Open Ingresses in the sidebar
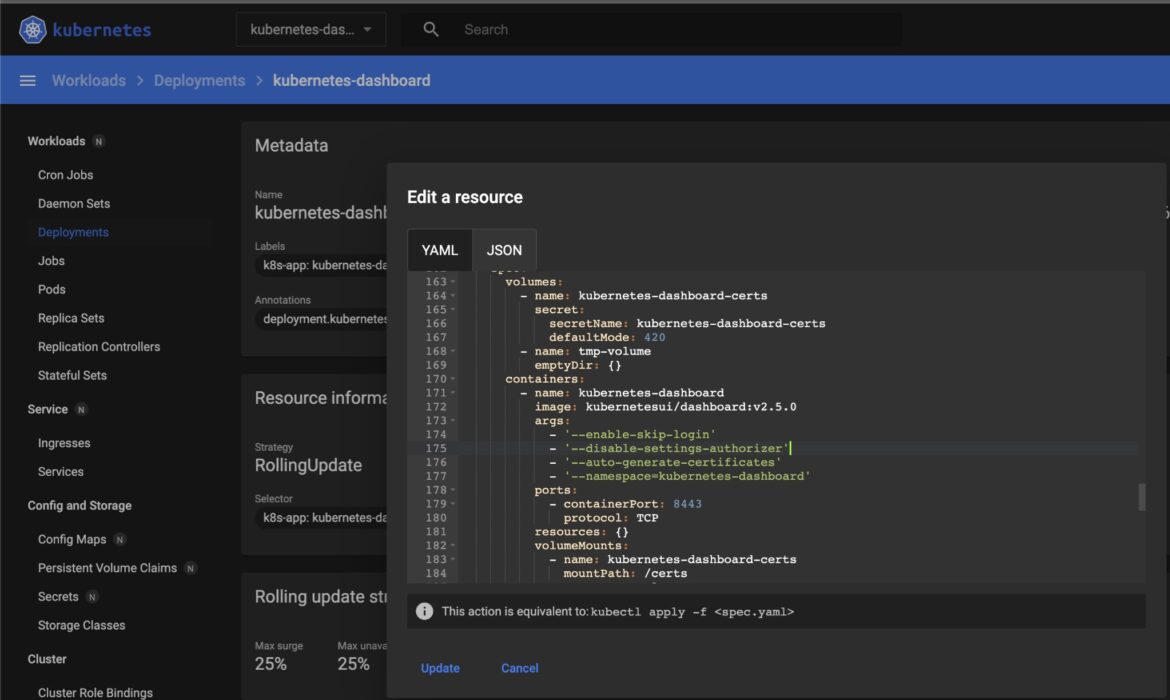Screen dimensions: 1170x700 (64, 443)
